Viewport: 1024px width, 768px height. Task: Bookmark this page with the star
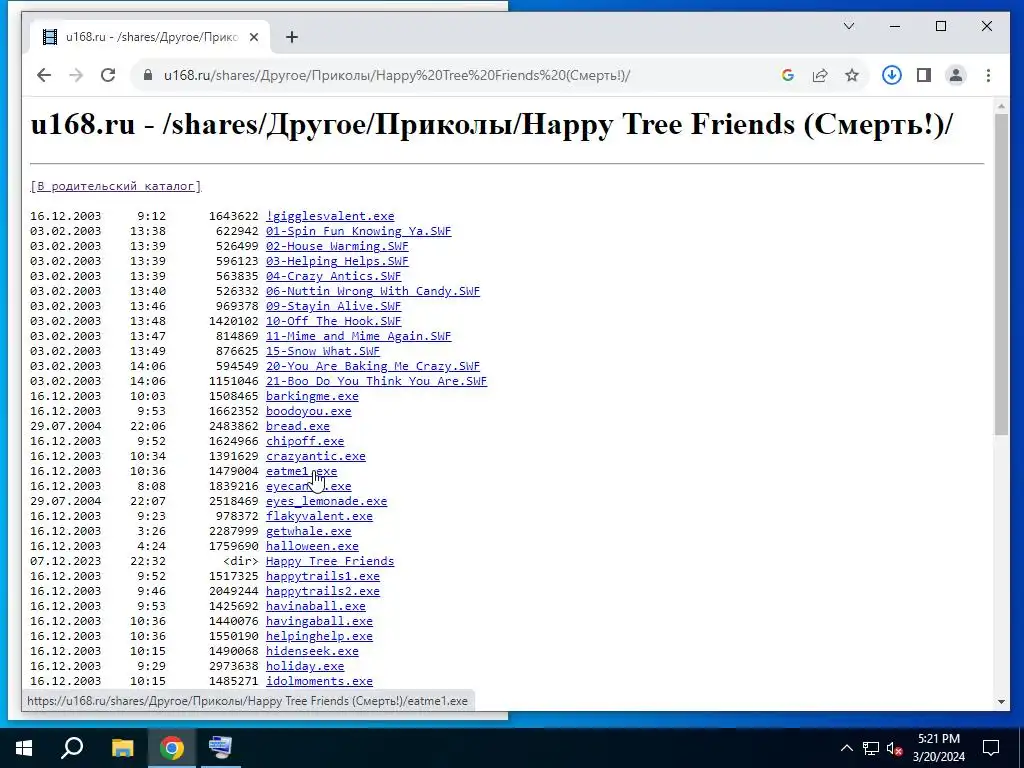(852, 75)
